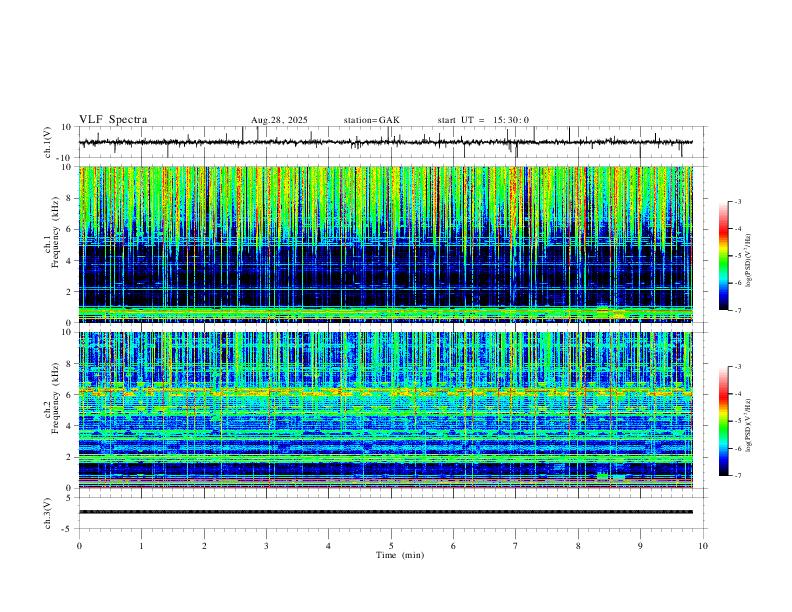This screenshot has height=612, width=792.
Task: Click the 'ch.1(V)' waveform axis label
Action: [48, 142]
